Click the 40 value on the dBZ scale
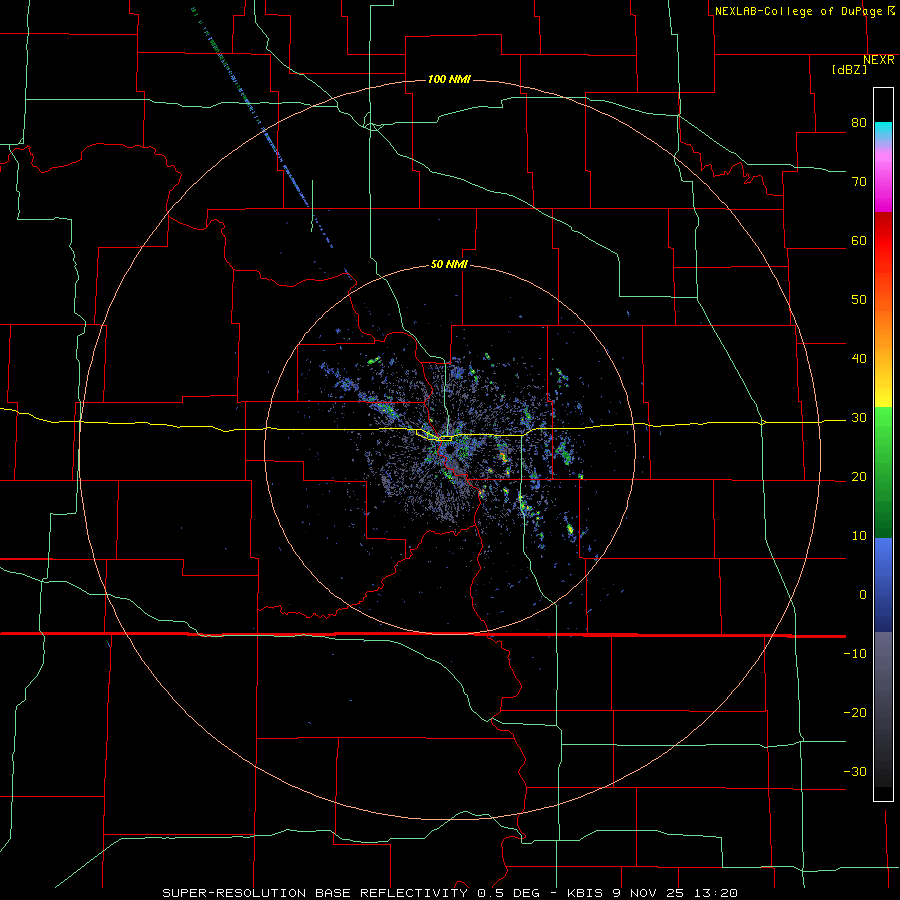Viewport: 900px width, 900px height. point(859,359)
